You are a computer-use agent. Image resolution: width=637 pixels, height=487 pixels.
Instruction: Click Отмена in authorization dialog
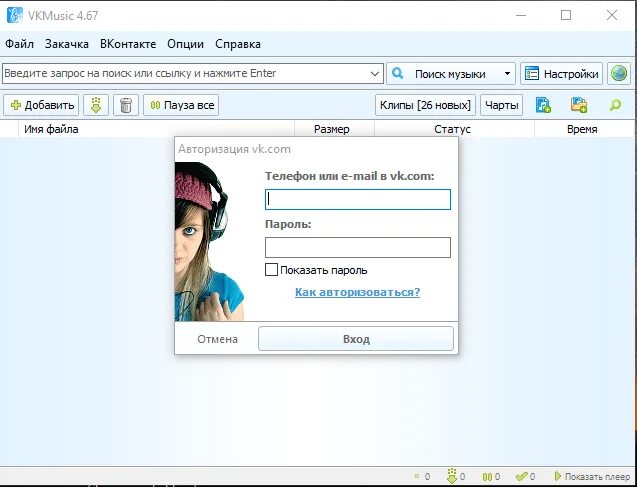217,339
